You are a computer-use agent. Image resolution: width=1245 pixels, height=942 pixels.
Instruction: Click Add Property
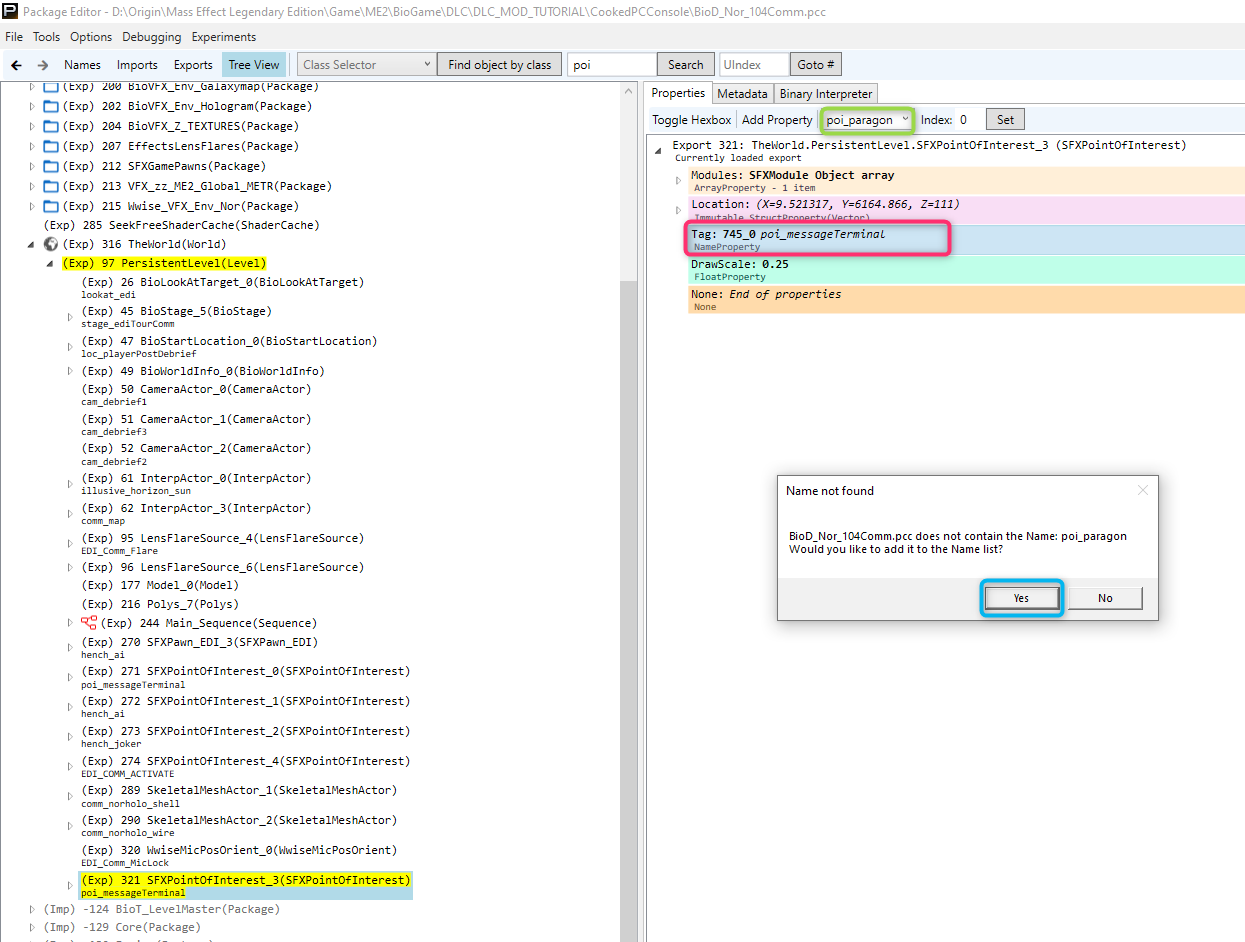coord(777,120)
